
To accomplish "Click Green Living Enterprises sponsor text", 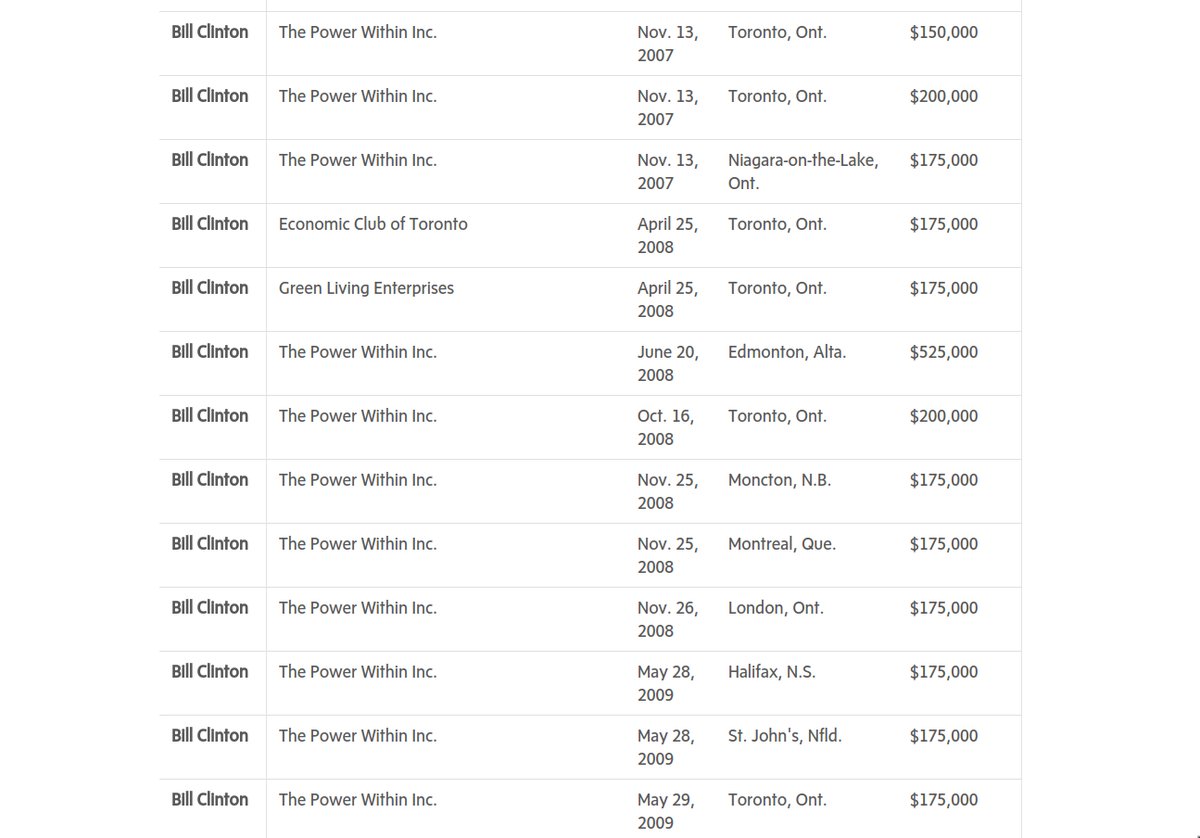I will tap(366, 288).
